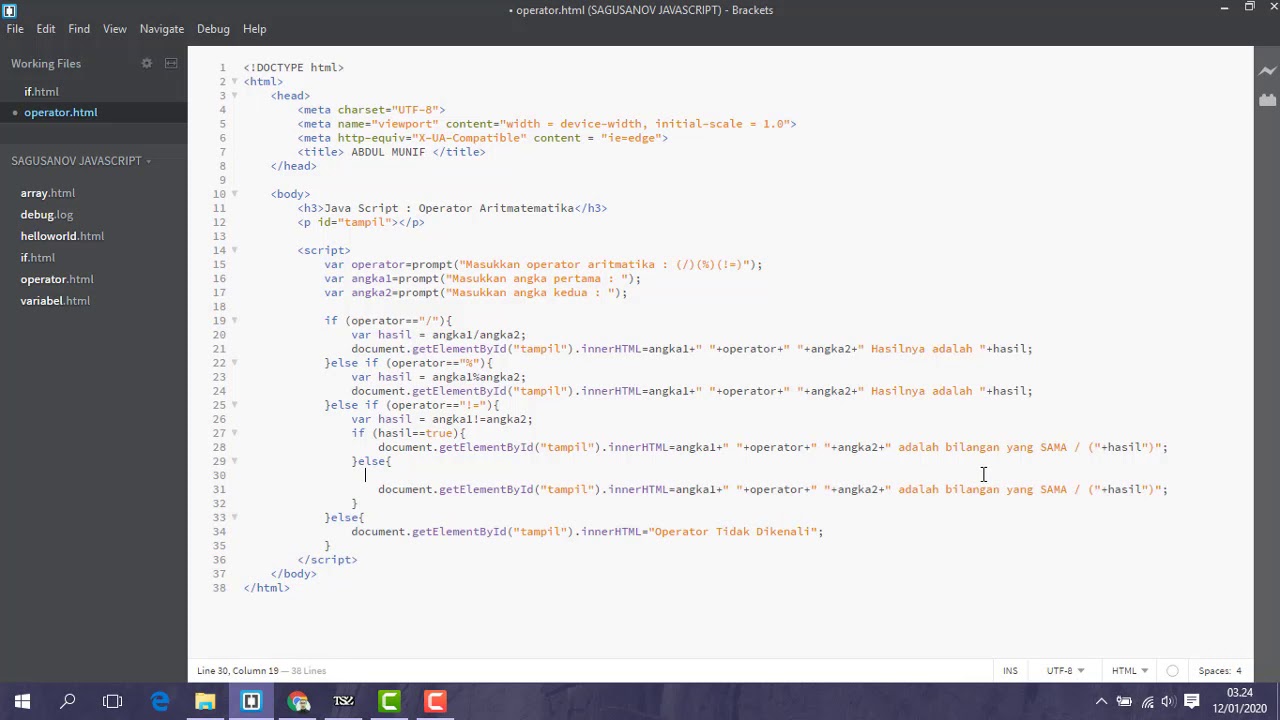Click the taskbar clock showing 03.24
This screenshot has width=1280, height=720.
pyautogui.click(x=1240, y=693)
